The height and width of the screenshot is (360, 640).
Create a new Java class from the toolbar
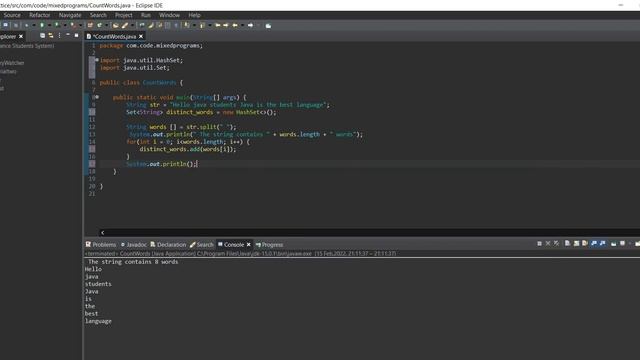[99, 25]
